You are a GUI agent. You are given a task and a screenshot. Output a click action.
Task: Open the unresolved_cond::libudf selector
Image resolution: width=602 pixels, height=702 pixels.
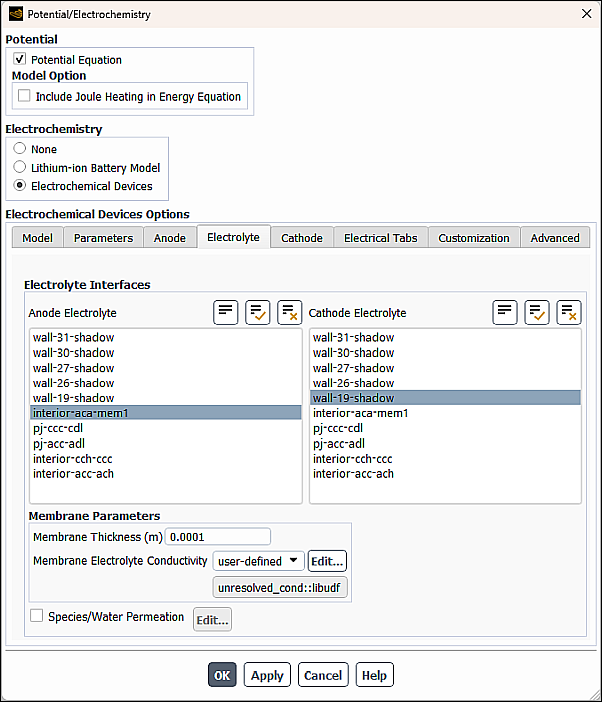[x=280, y=588]
